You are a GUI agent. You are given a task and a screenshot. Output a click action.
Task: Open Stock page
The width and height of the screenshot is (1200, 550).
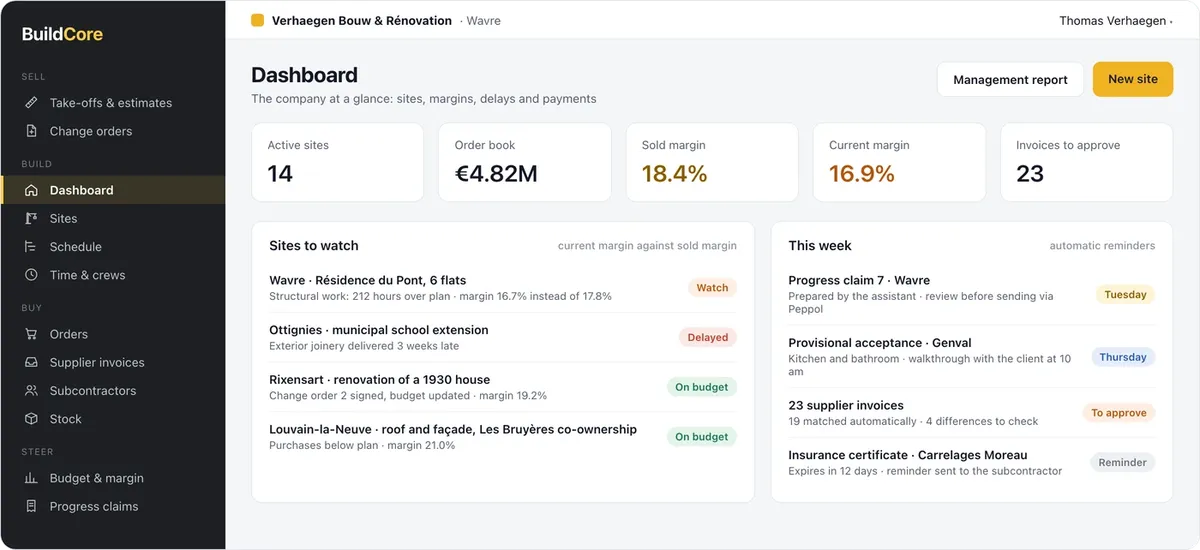(x=113, y=419)
